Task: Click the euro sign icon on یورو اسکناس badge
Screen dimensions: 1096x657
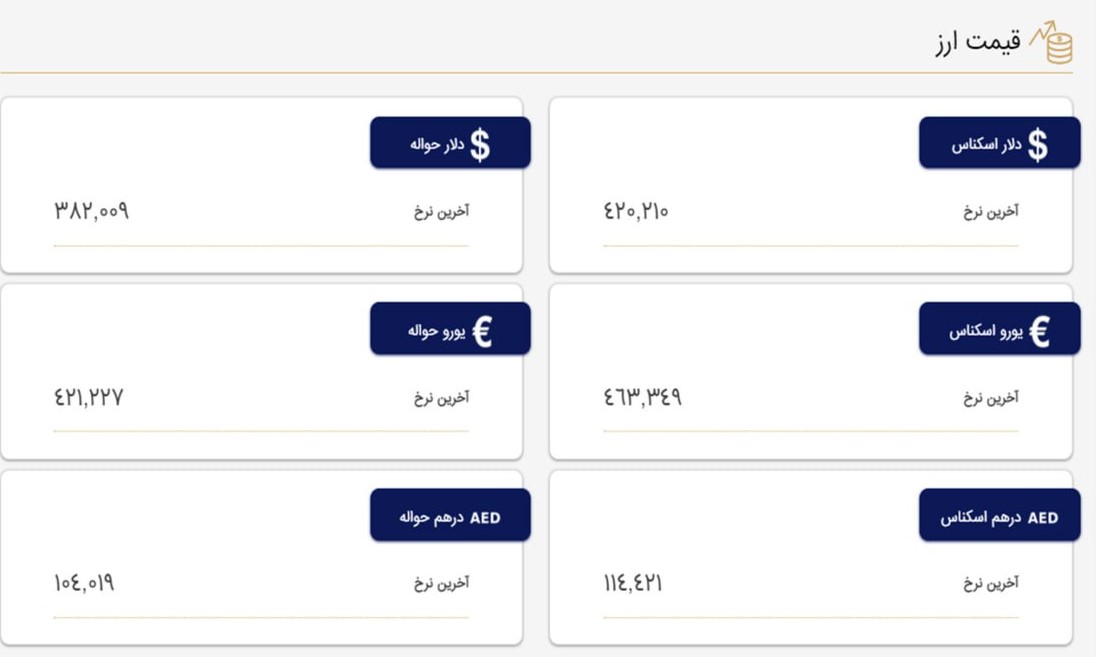Action: click(x=1039, y=331)
